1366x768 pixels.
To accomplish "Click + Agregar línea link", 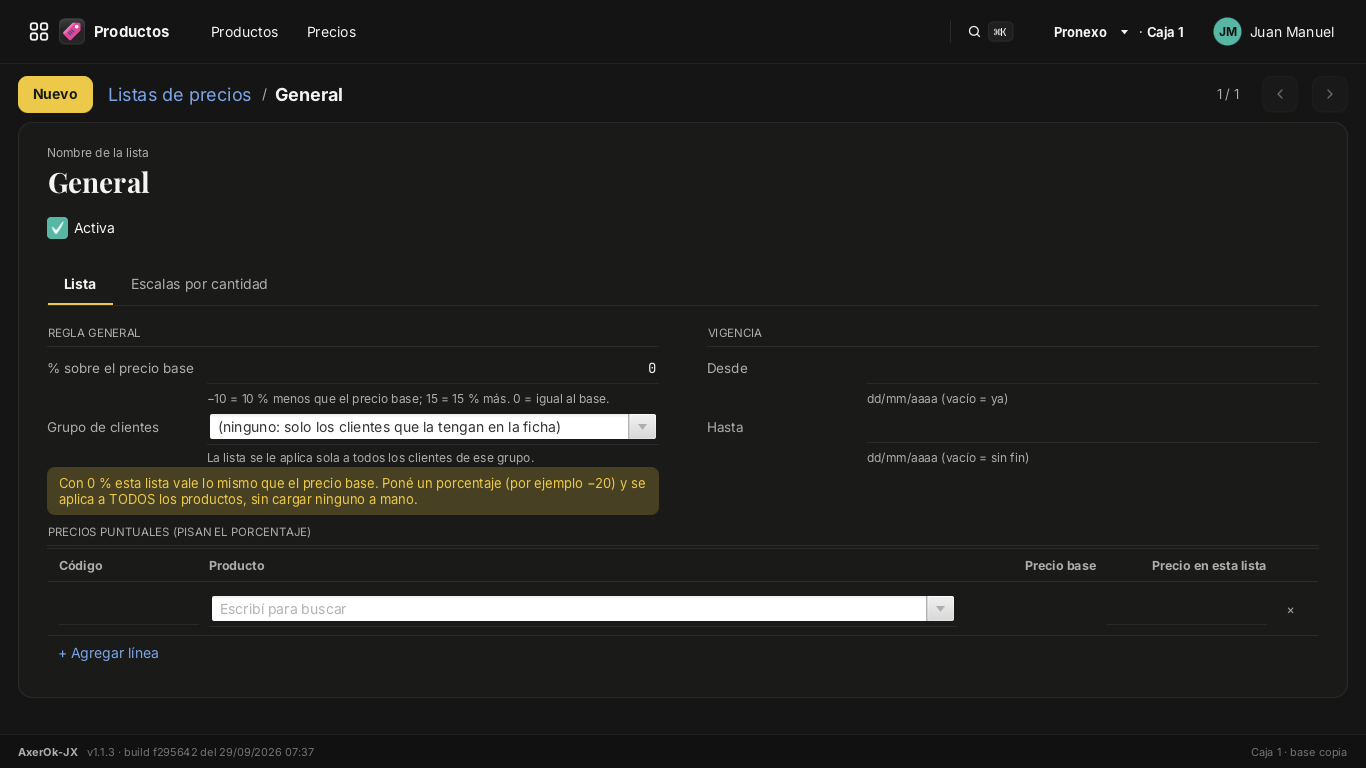I will tap(108, 653).
